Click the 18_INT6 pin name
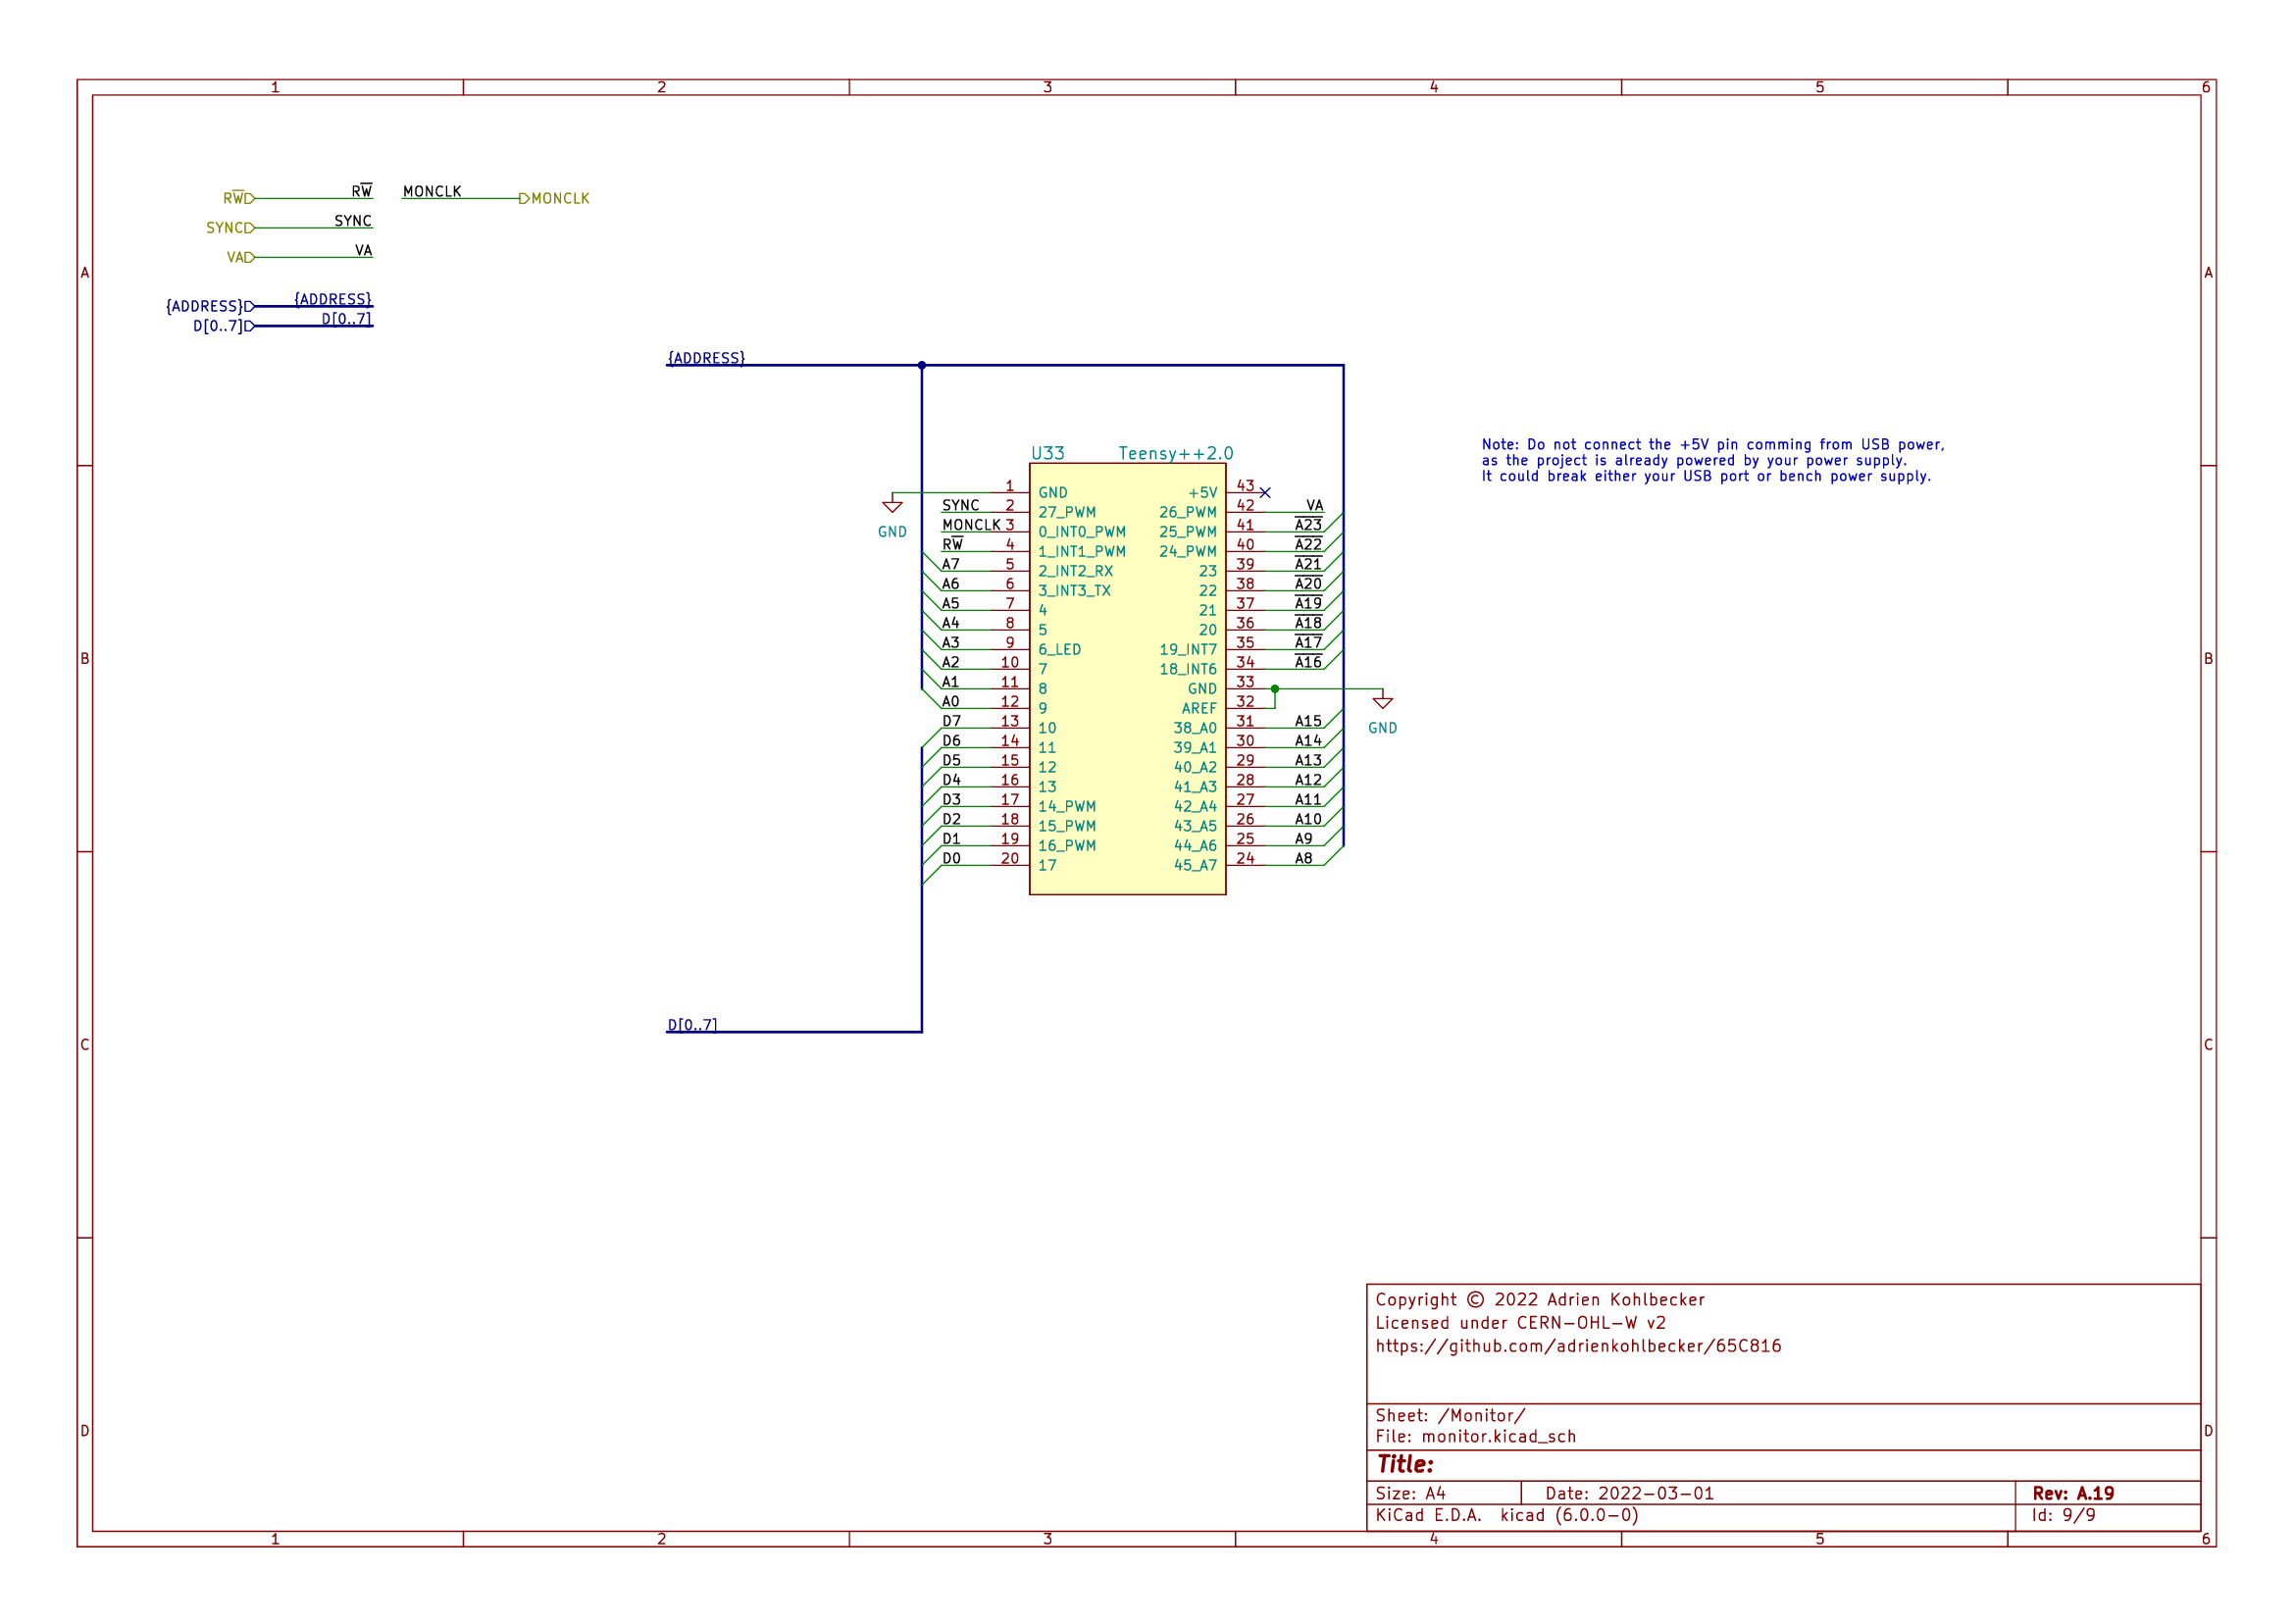This screenshot has height=1624, width=2294. [x=1188, y=669]
